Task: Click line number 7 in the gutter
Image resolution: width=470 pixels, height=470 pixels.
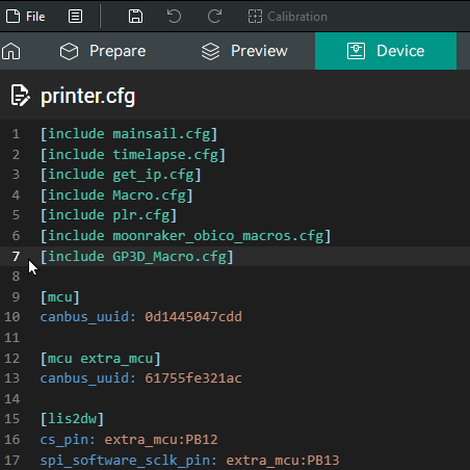Action: pos(16,257)
